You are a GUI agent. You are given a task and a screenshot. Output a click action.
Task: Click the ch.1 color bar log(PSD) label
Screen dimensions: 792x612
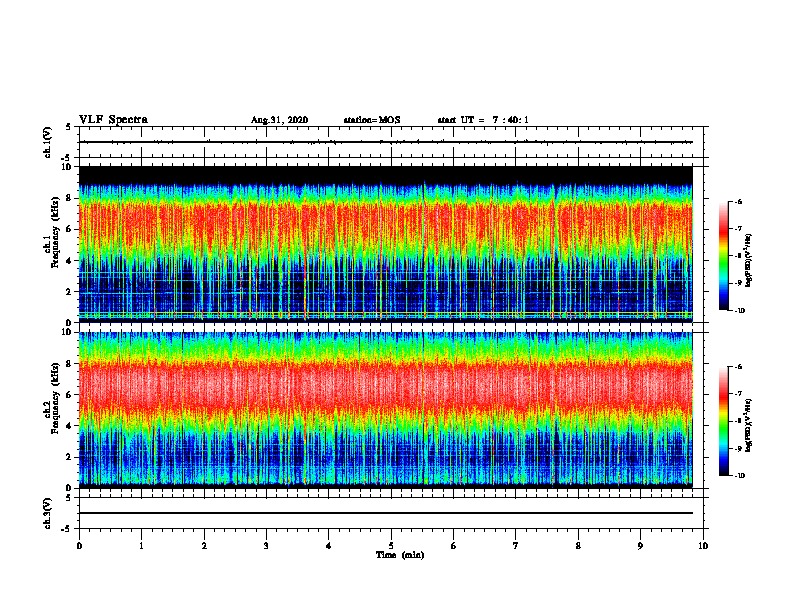tap(749, 261)
